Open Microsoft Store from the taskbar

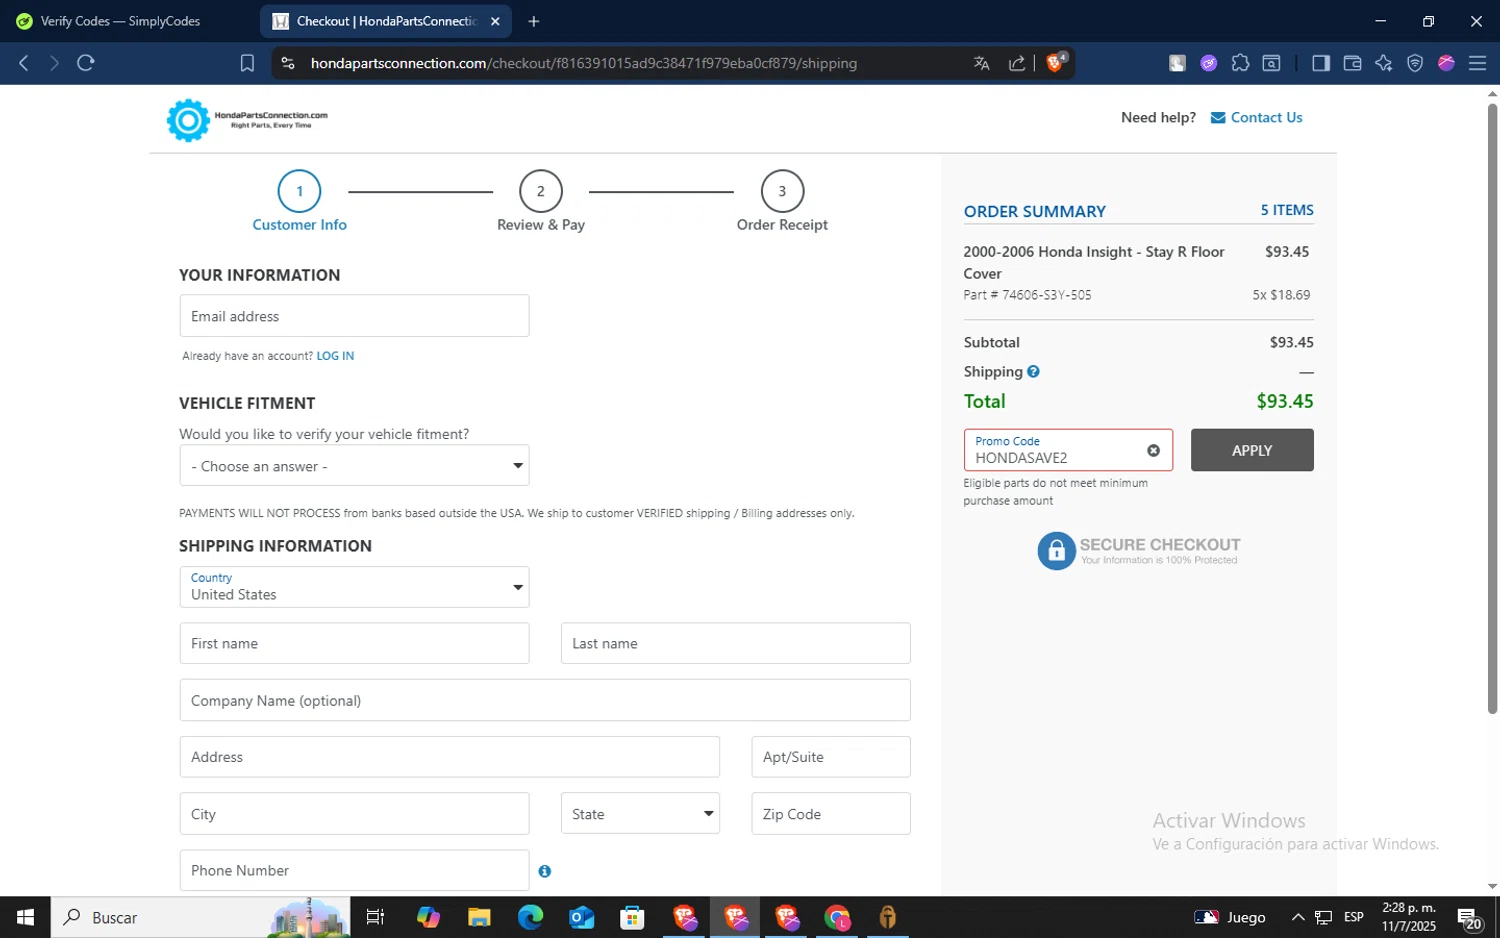632,917
